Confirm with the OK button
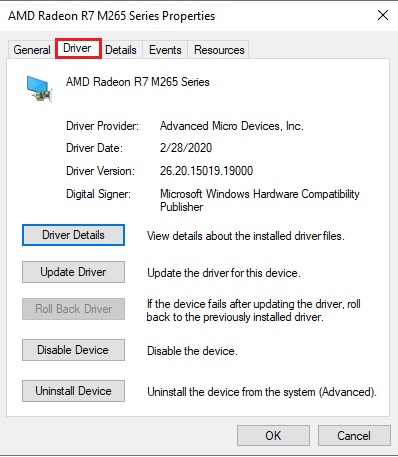 pyautogui.click(x=273, y=435)
